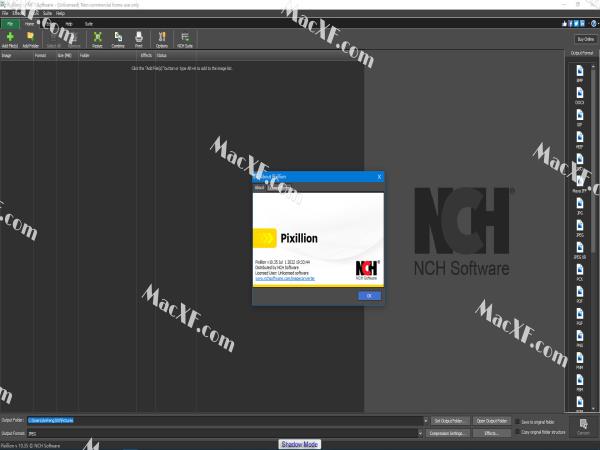Select JPG in the Output Format list
The width and height of the screenshot is (600, 450).
coord(580,206)
